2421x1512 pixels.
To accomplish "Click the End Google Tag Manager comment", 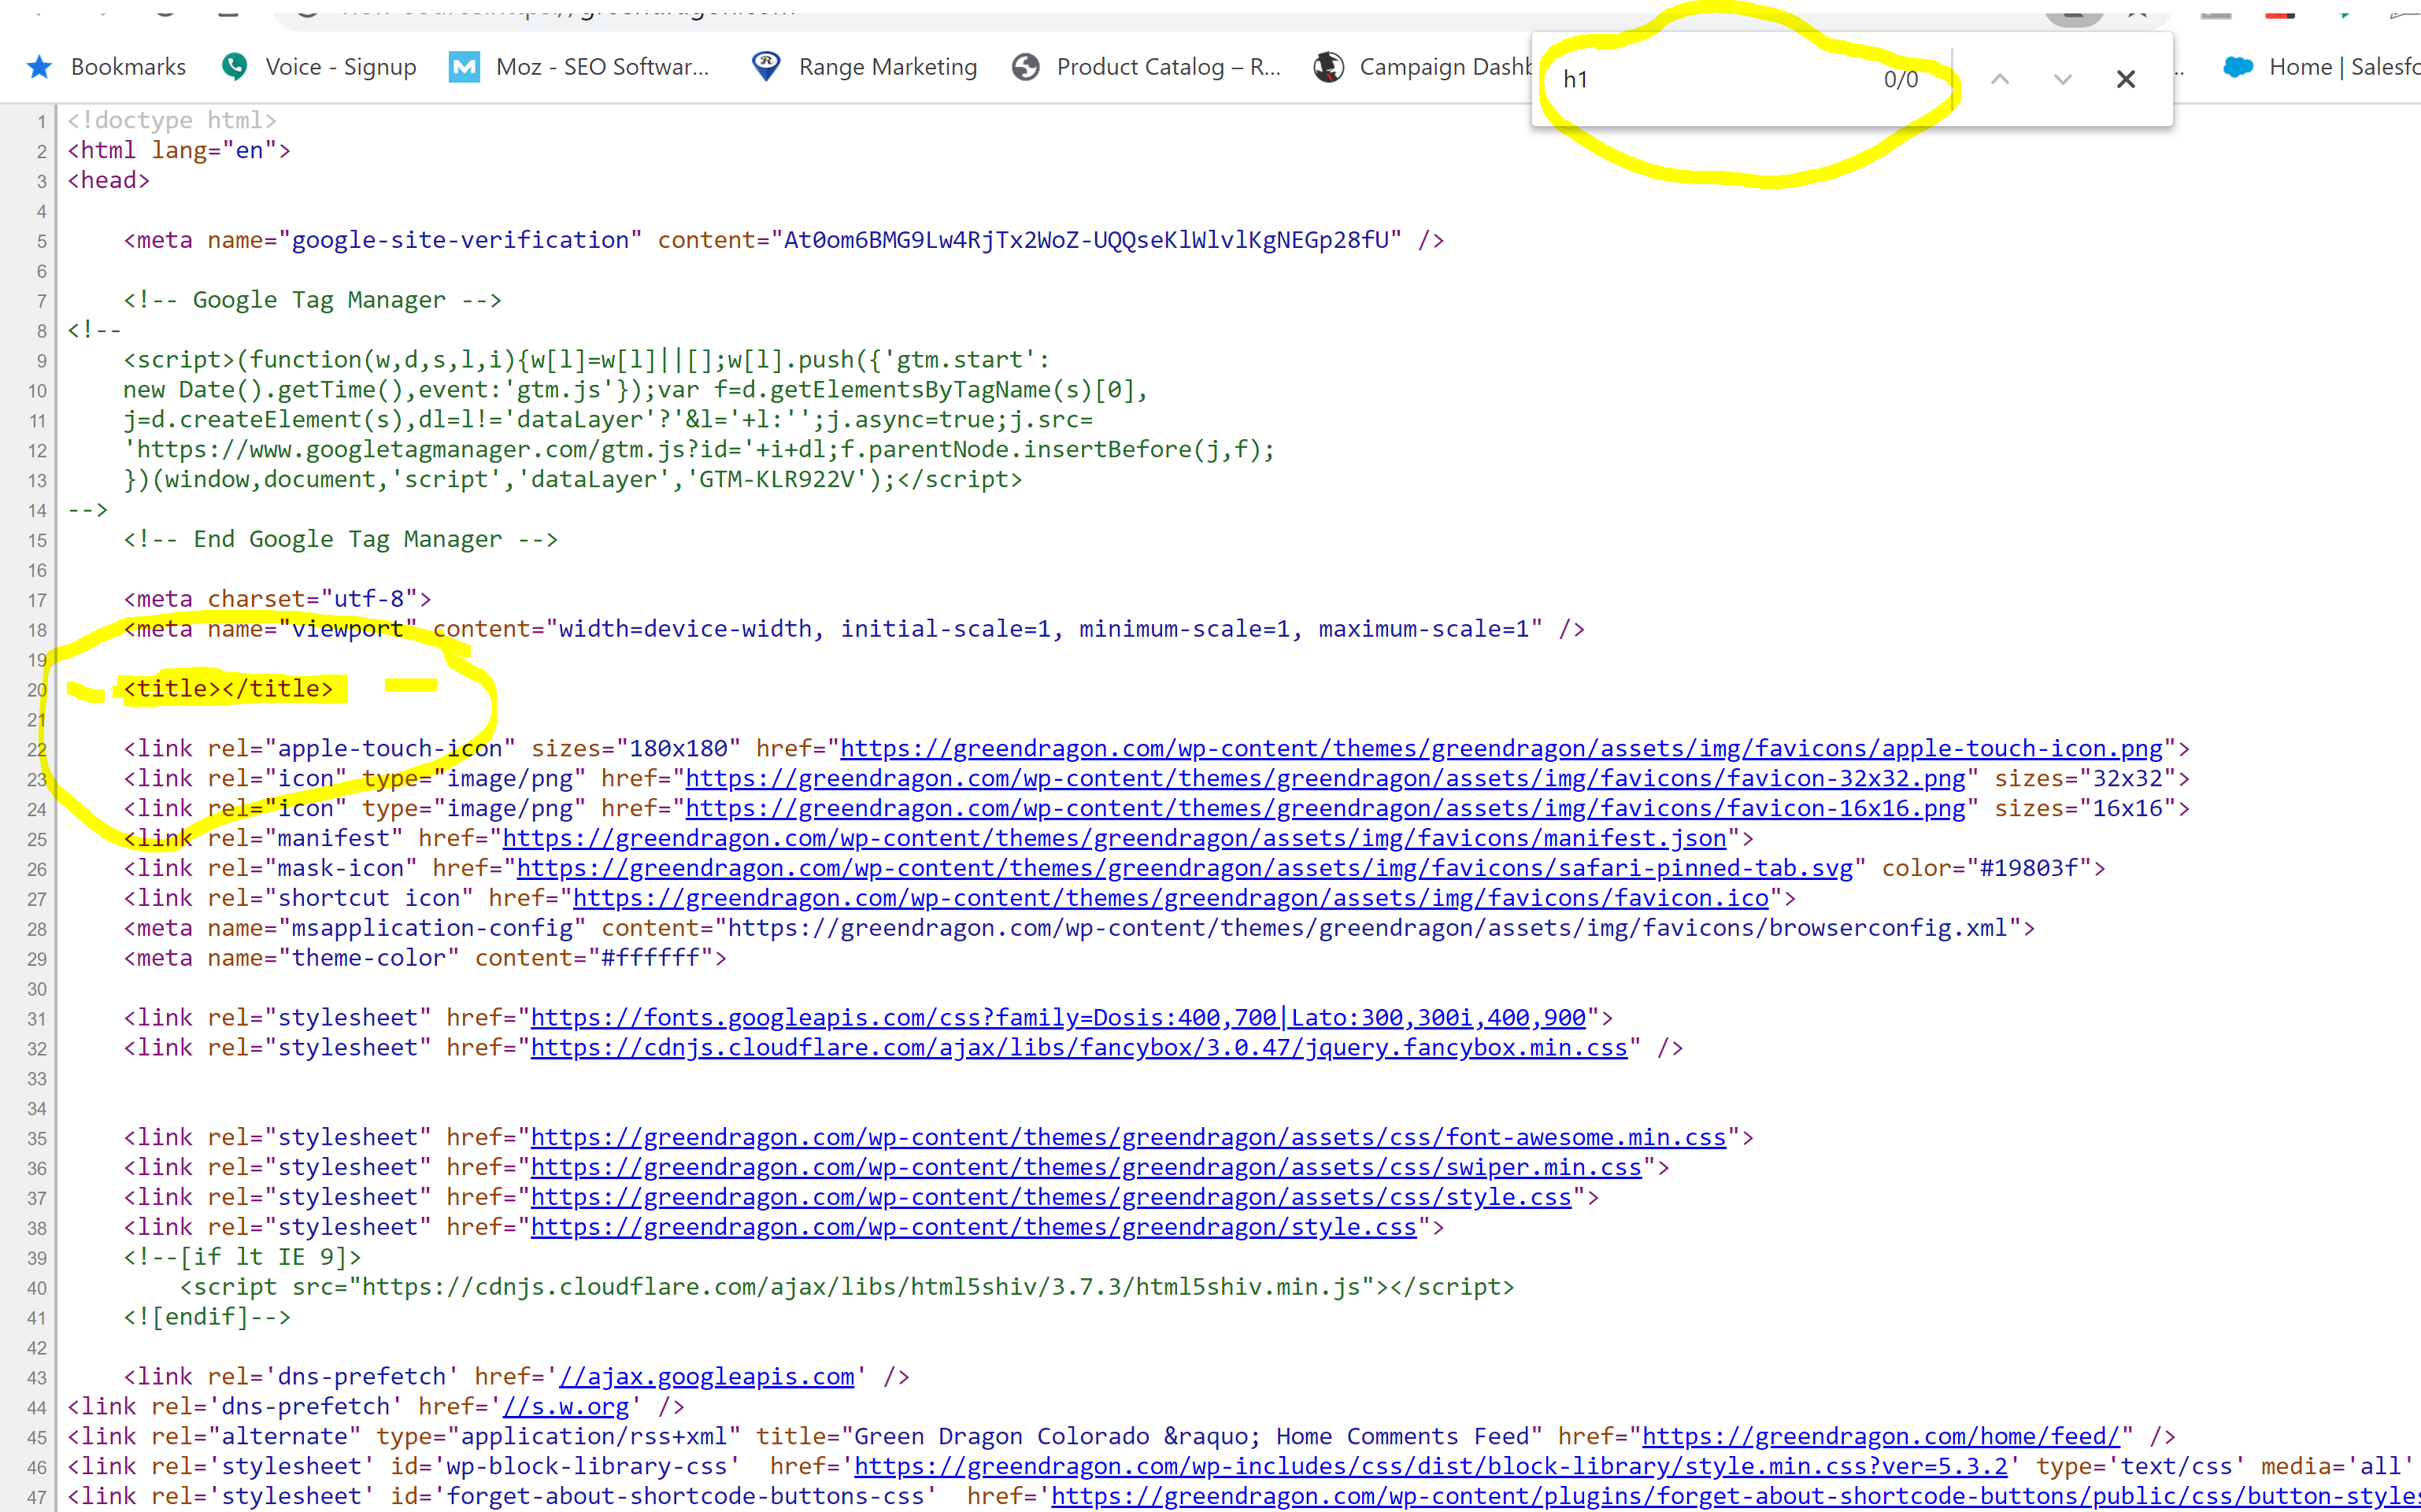I will (x=340, y=538).
